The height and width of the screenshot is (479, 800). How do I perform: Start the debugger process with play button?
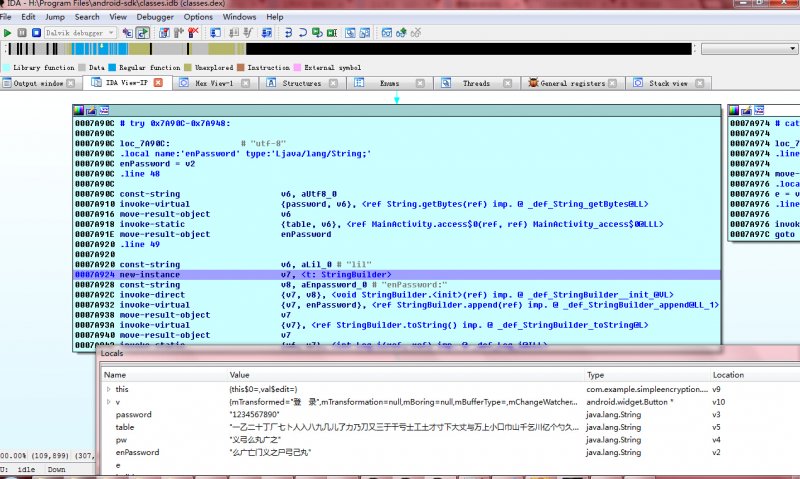coord(7,33)
